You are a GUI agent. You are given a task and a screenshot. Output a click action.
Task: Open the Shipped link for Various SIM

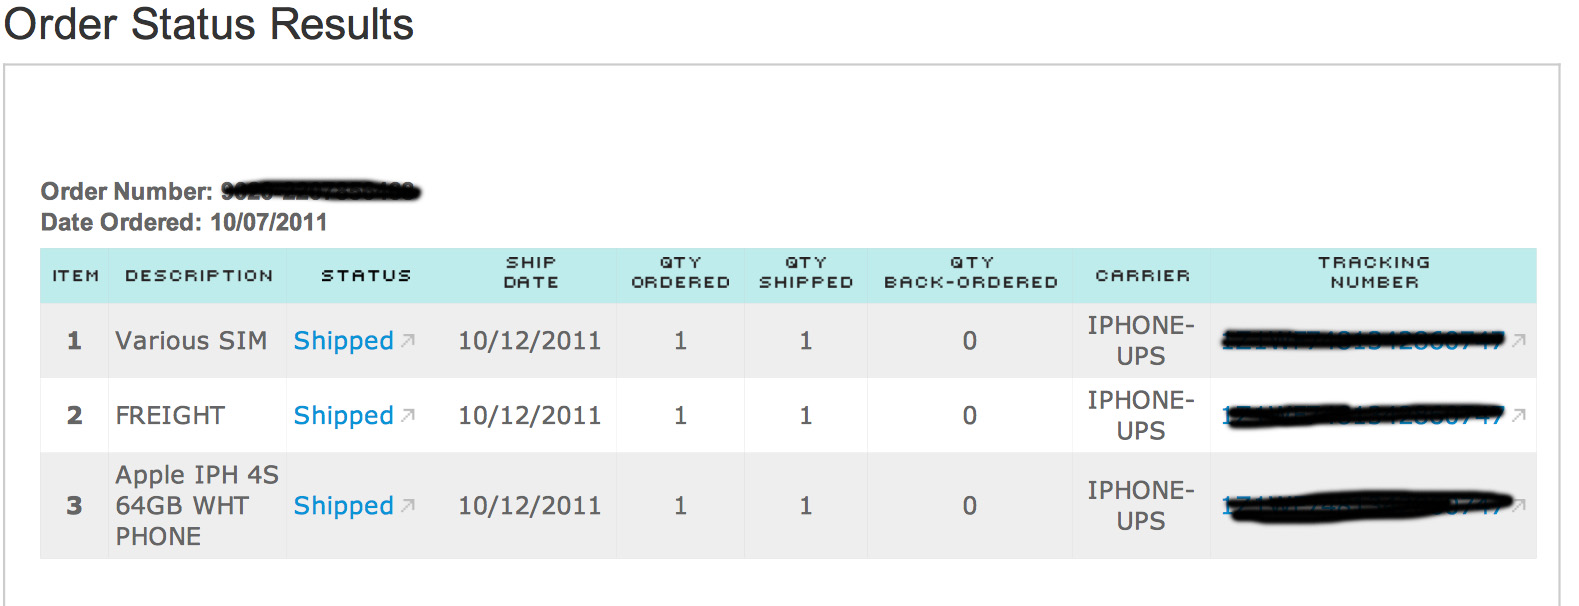(343, 341)
